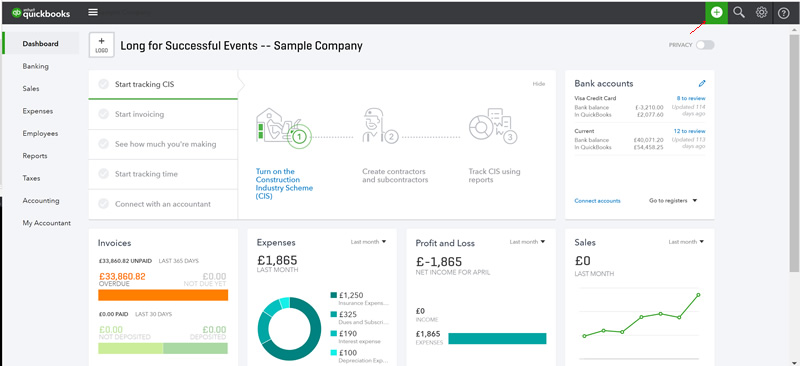The width and height of the screenshot is (800, 366).
Task: Click the £1,250 Insurance expense legend entry
Action: pyautogui.click(x=360, y=299)
